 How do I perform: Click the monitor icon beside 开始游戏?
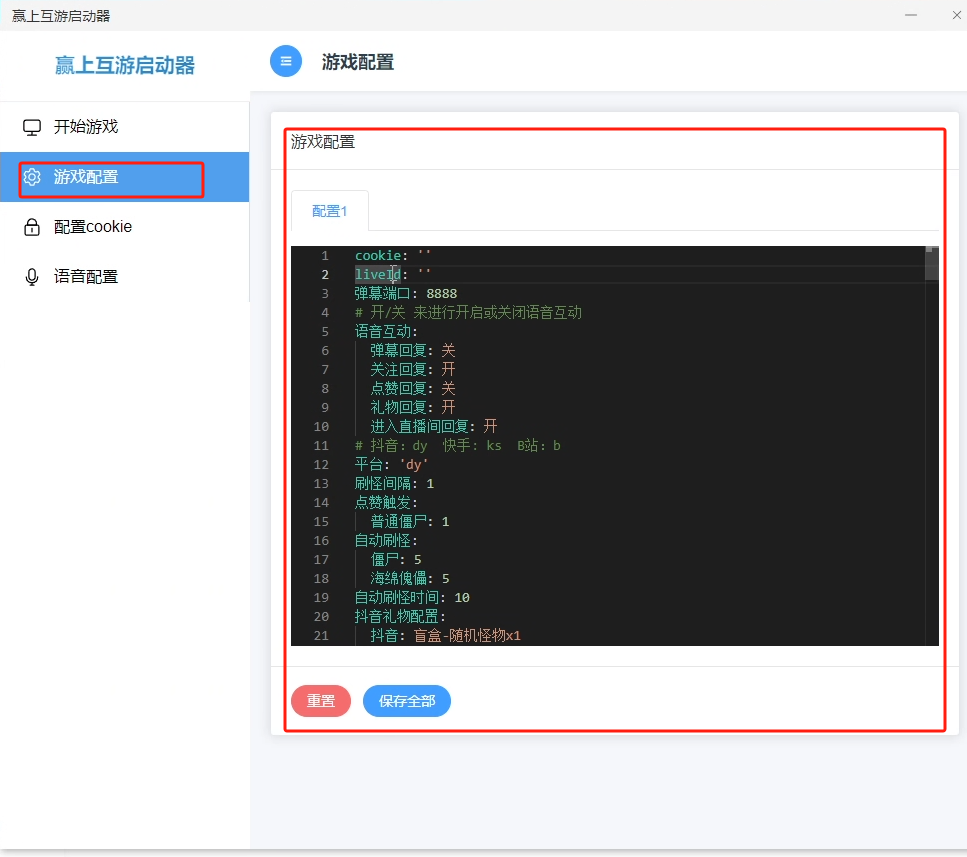pyautogui.click(x=32, y=127)
